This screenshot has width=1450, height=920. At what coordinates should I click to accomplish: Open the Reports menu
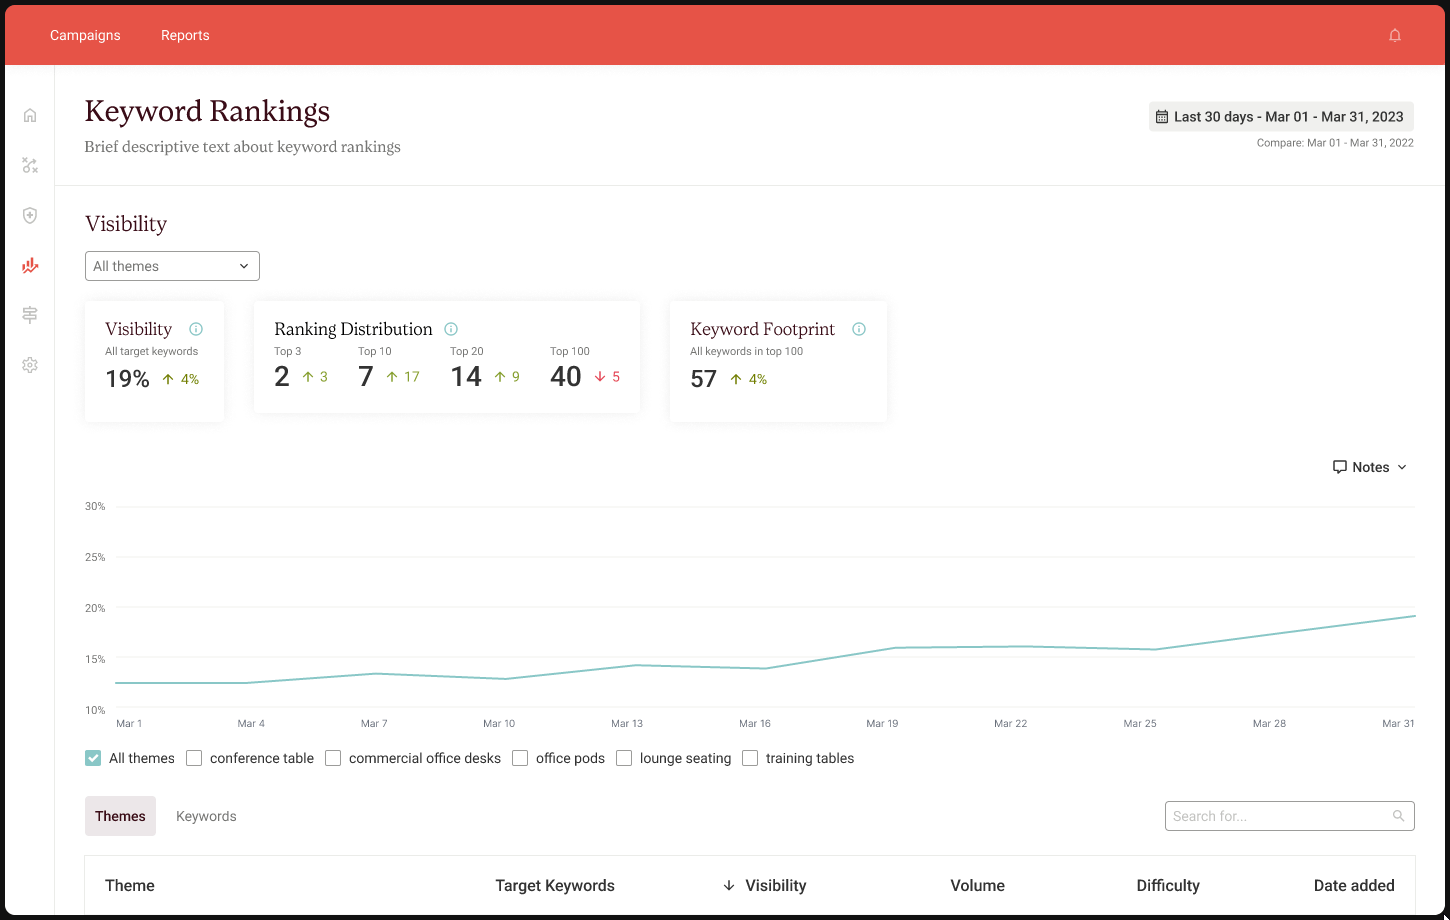click(185, 35)
